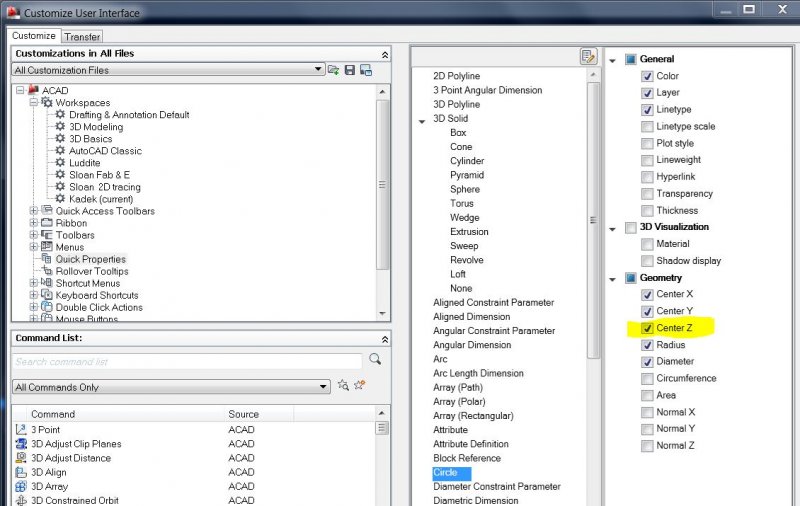Viewport: 800px width, 506px height.
Task: Collapse the Command List panel
Action: [385, 339]
